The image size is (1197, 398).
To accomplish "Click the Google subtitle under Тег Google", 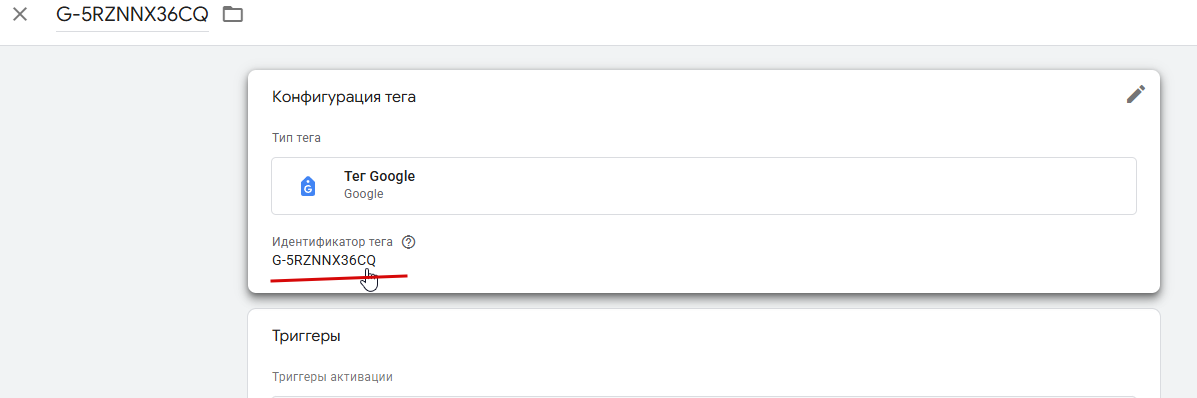I will pyautogui.click(x=363, y=194).
